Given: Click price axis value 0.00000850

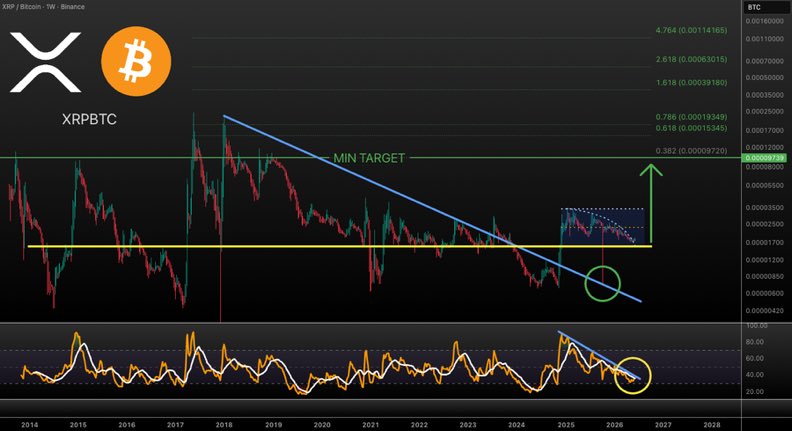Looking at the screenshot, I should (765, 276).
